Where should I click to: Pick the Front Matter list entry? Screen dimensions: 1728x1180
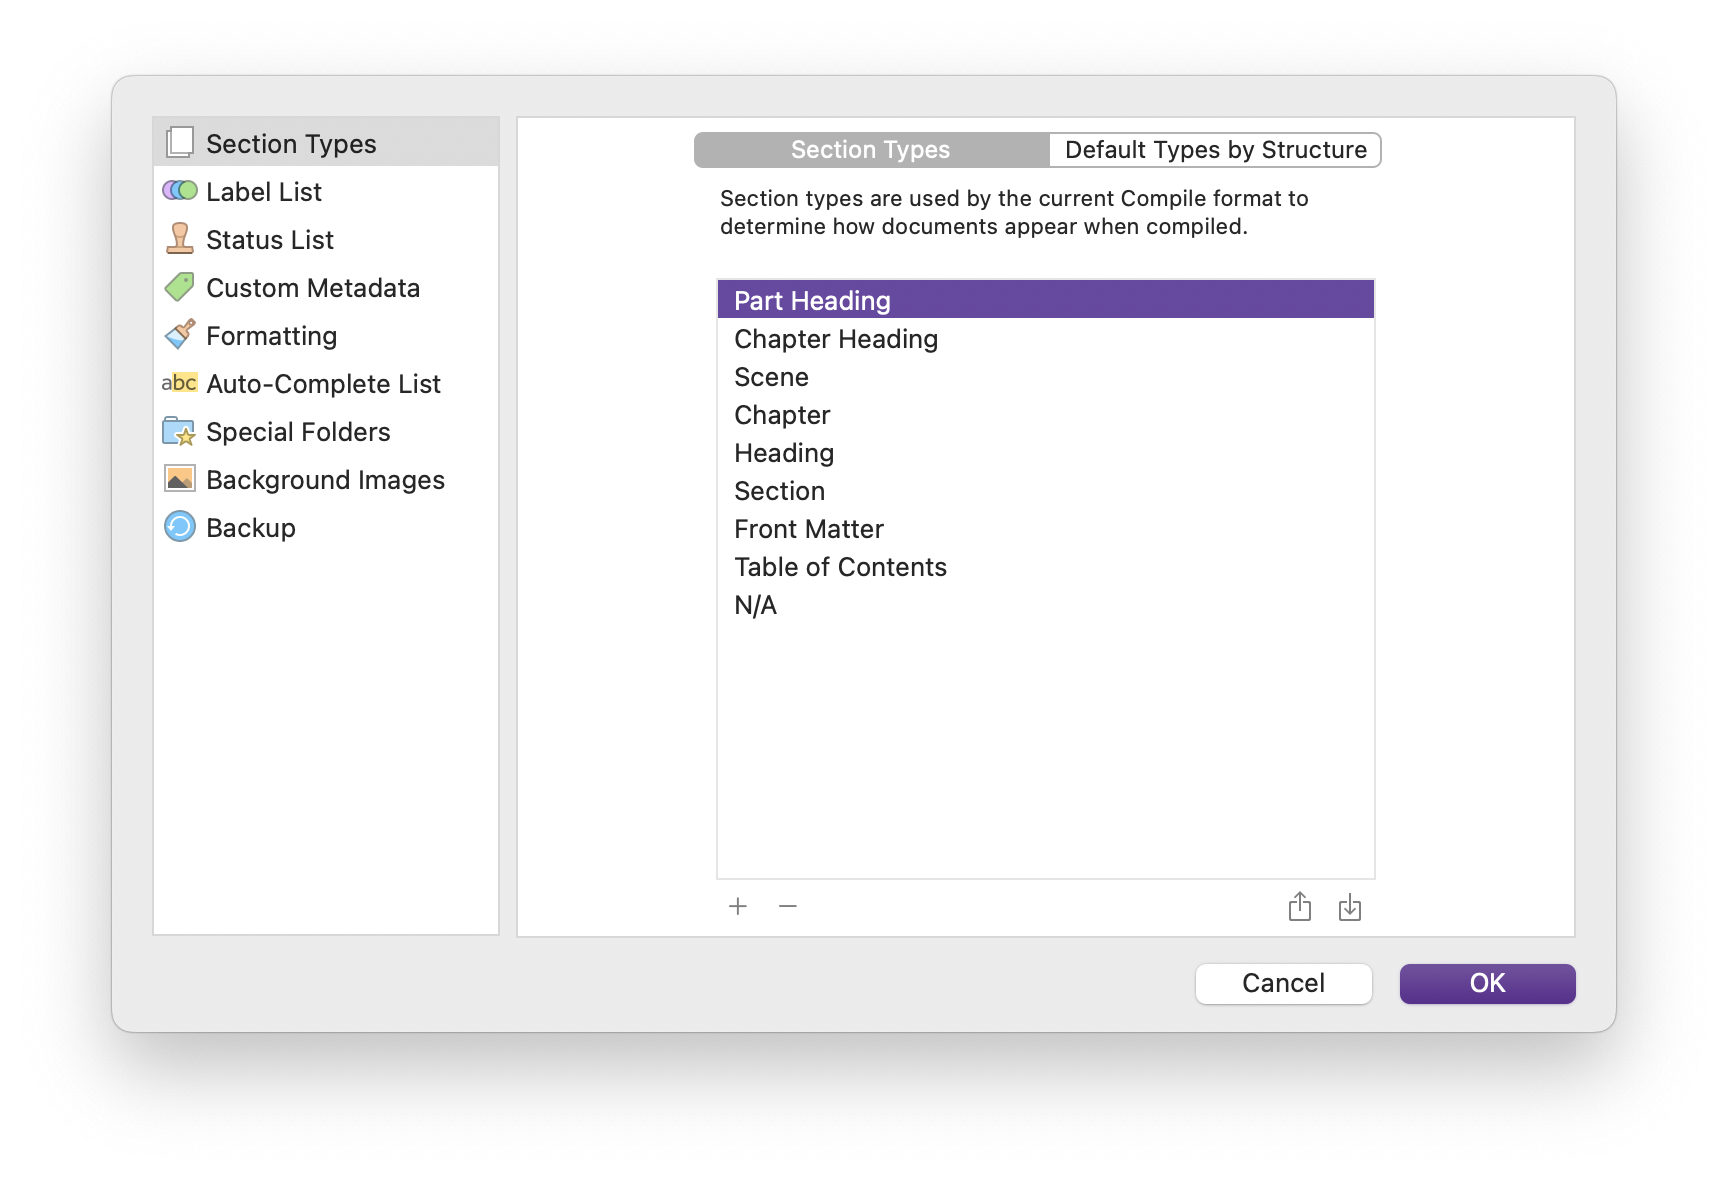point(809,529)
